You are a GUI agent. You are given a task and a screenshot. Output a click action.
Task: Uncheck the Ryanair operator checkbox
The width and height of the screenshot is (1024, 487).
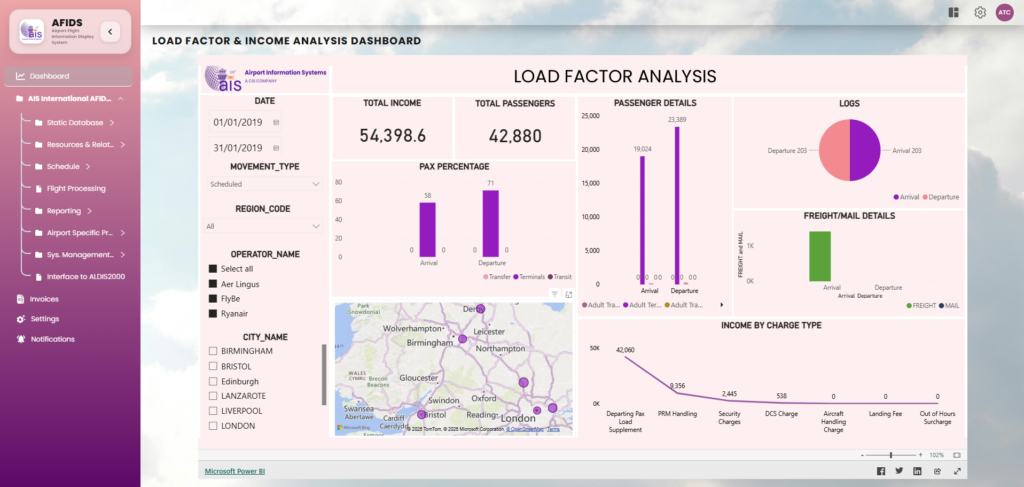213,314
